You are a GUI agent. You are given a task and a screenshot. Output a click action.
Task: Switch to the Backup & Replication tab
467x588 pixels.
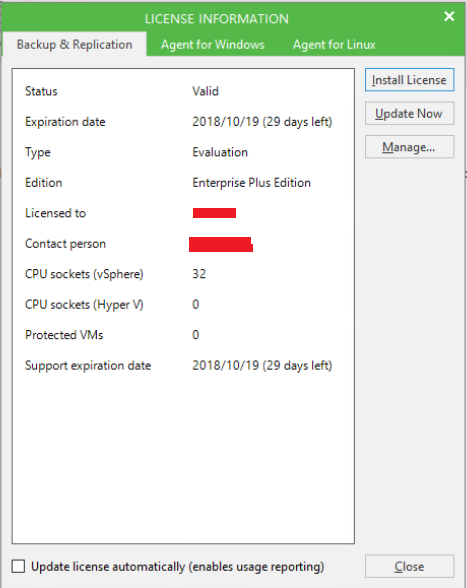point(74,44)
